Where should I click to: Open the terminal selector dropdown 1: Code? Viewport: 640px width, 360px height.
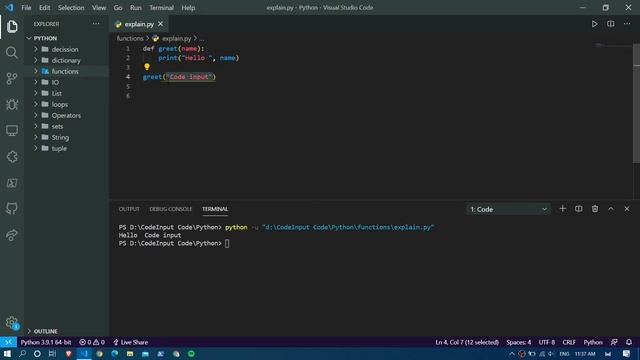coord(508,209)
